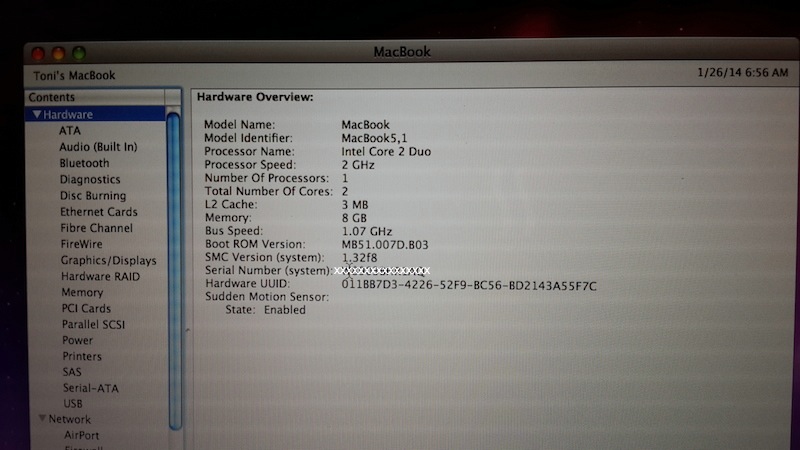Select AirPort under Network

pos(82,436)
